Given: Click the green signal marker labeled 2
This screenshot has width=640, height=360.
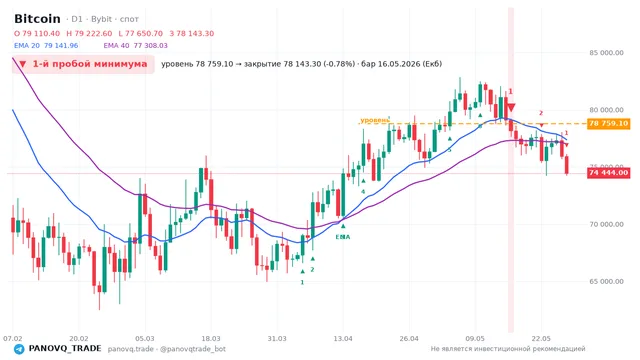Looking at the screenshot, I should click(x=313, y=259).
